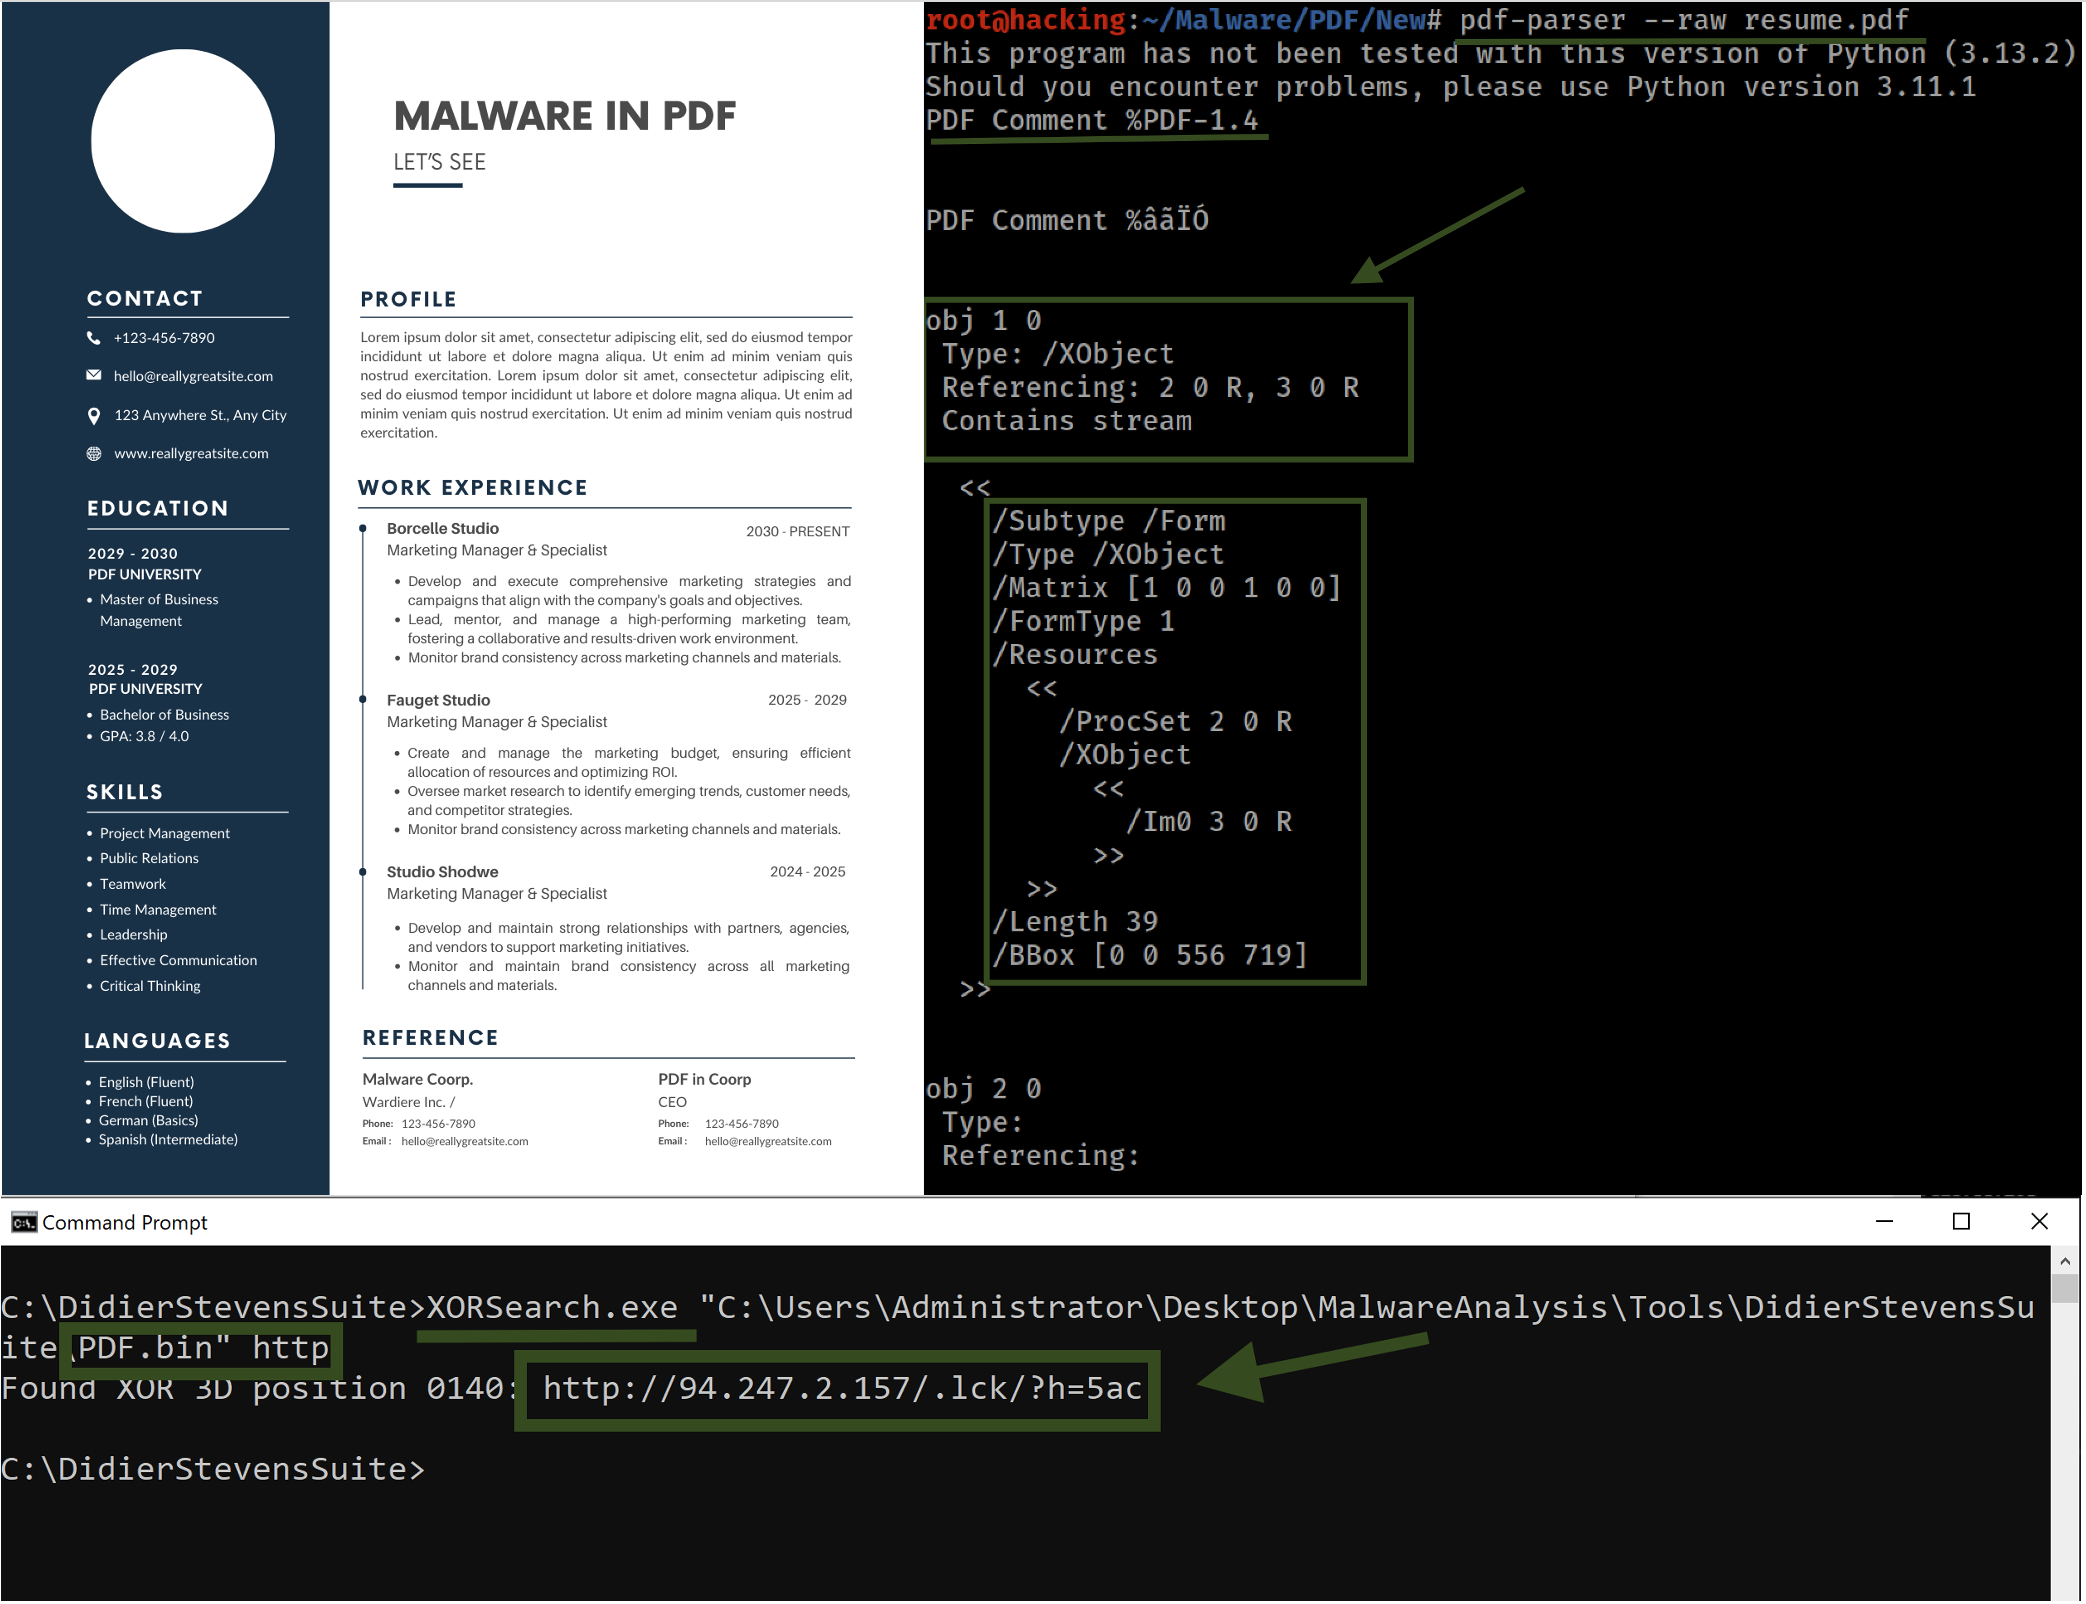Image resolution: width=2086 pixels, height=1604 pixels.
Task: Click the 'C:\DidierStevensSuite>' empty prompt line
Action: 213,1470
